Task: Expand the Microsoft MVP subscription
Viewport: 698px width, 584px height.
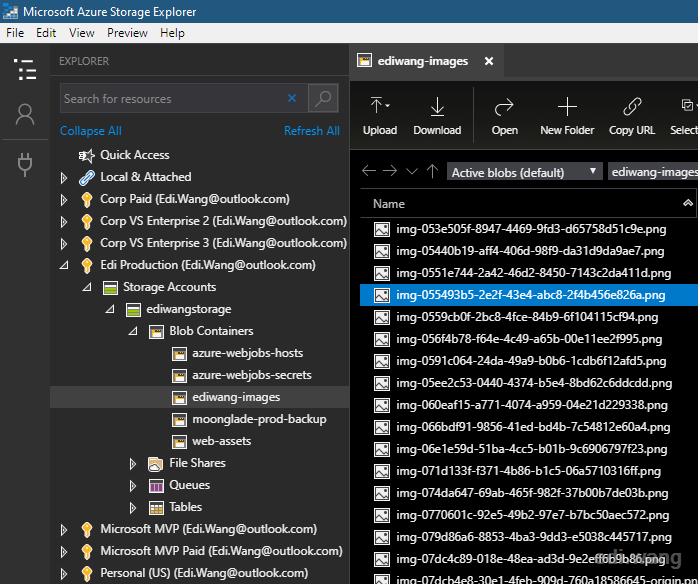Action: pyautogui.click(x=64, y=530)
